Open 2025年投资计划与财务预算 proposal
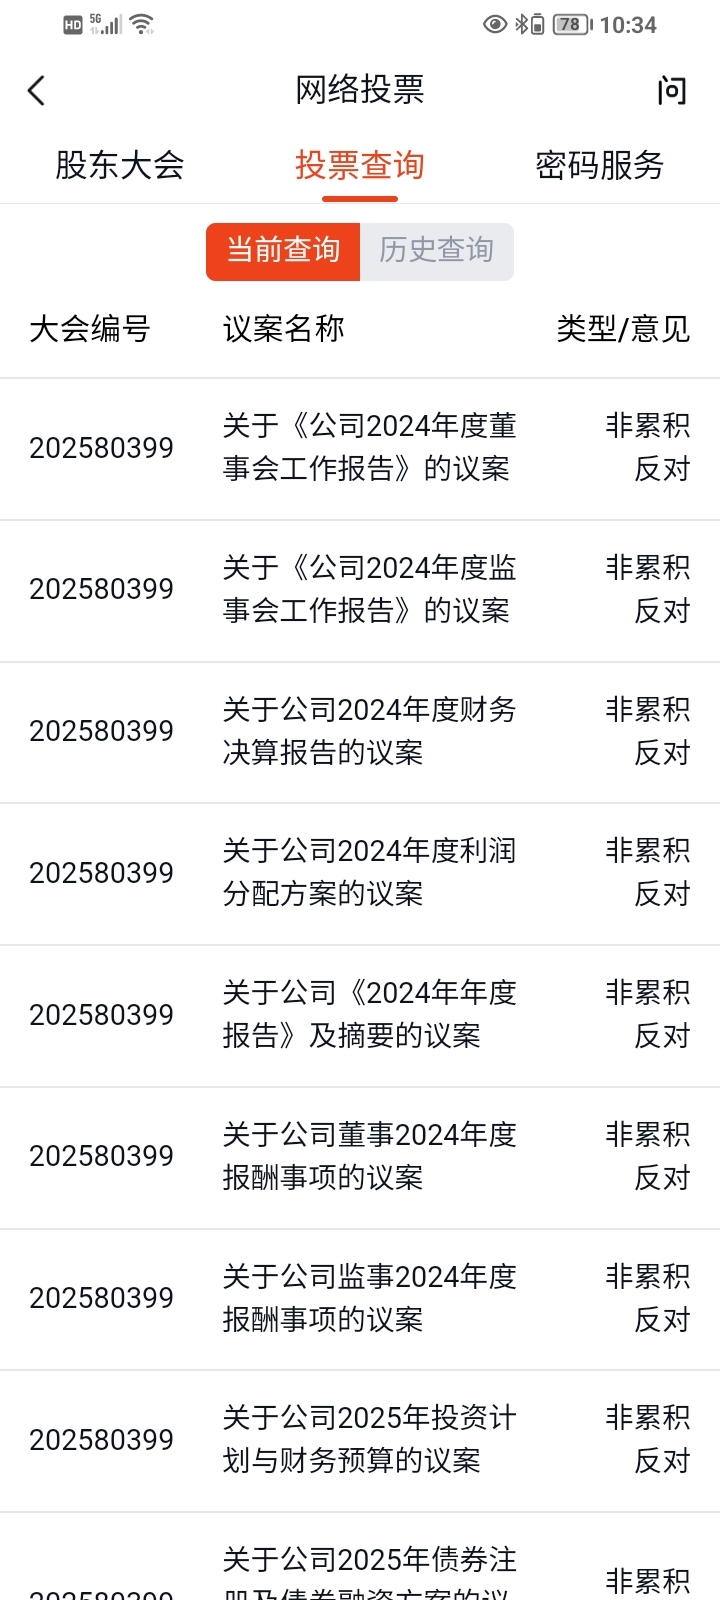The width and height of the screenshot is (720, 1600). pos(360,1441)
